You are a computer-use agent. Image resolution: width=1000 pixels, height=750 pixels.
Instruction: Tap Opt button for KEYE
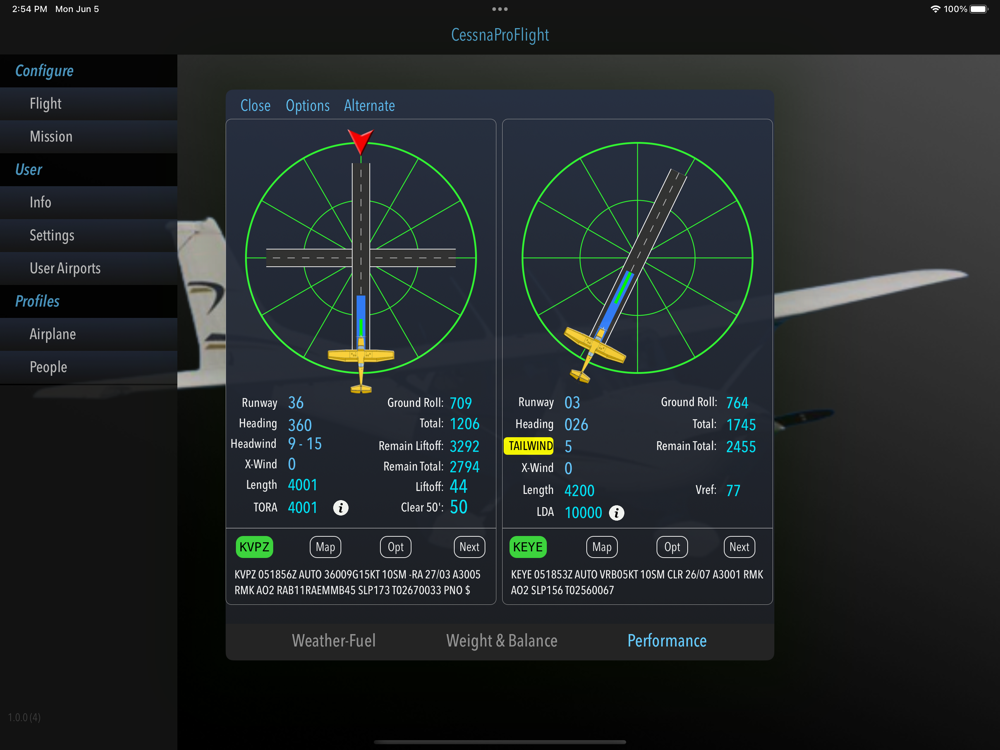pos(672,547)
